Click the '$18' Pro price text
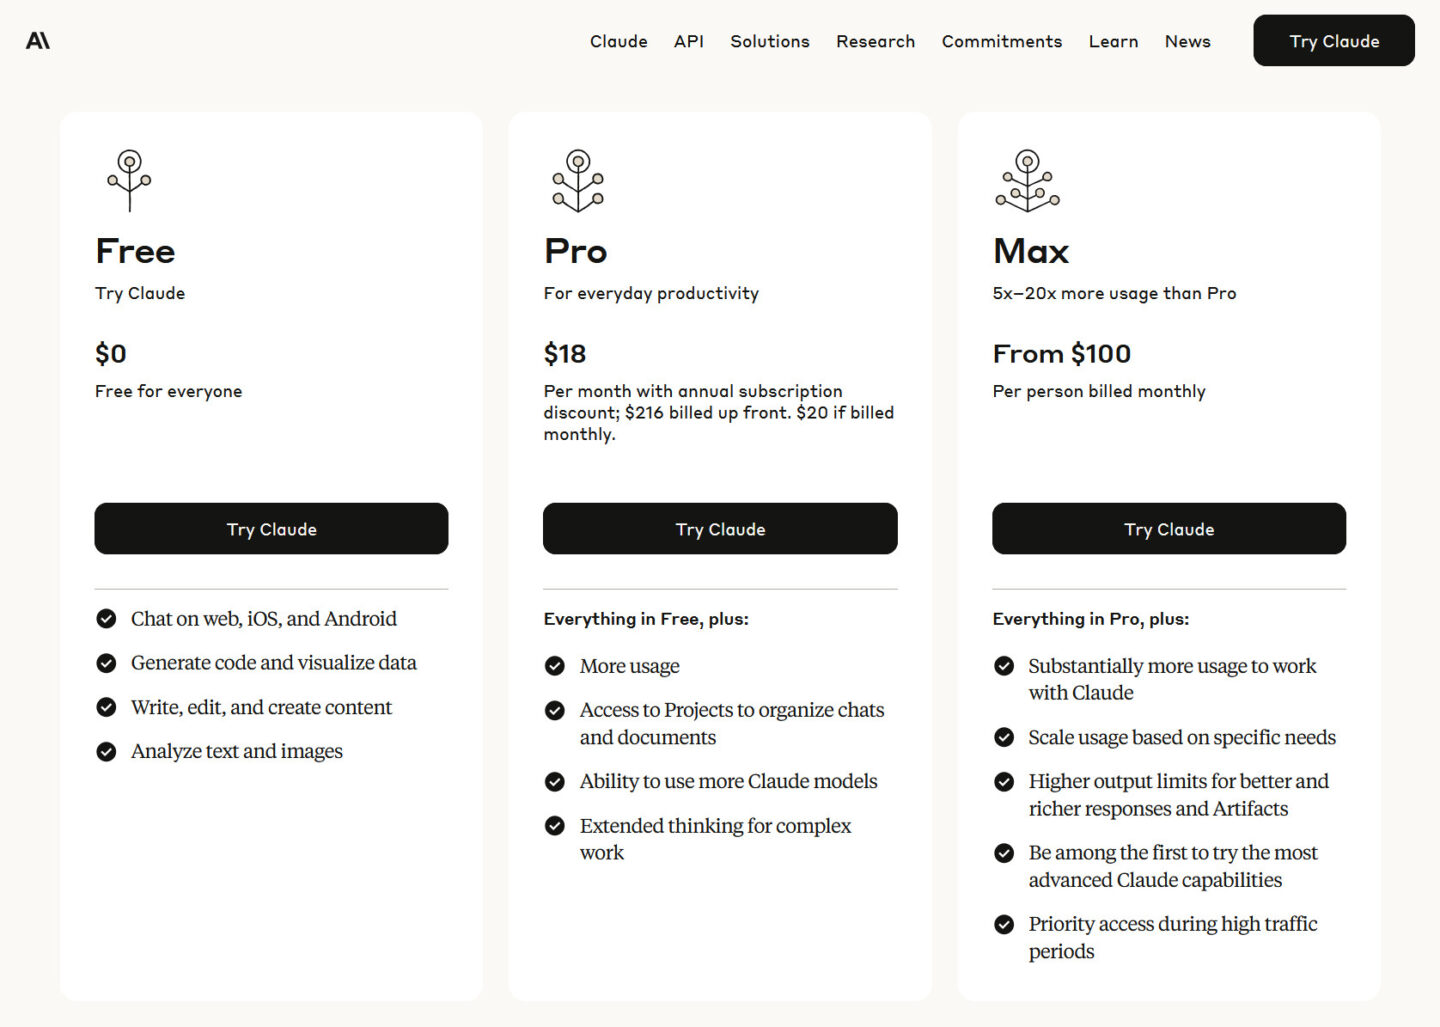This screenshot has height=1027, width=1440. pos(564,353)
